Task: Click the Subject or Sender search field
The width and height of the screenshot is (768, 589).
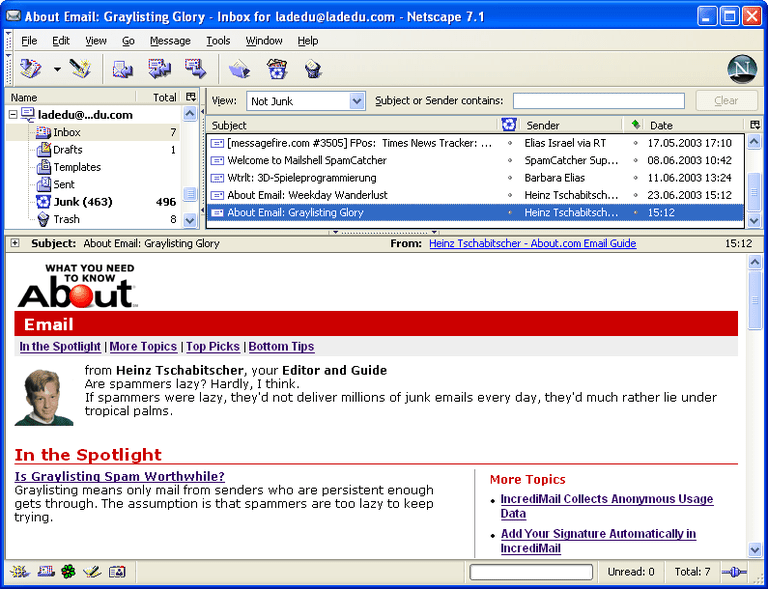Action: [x=599, y=101]
